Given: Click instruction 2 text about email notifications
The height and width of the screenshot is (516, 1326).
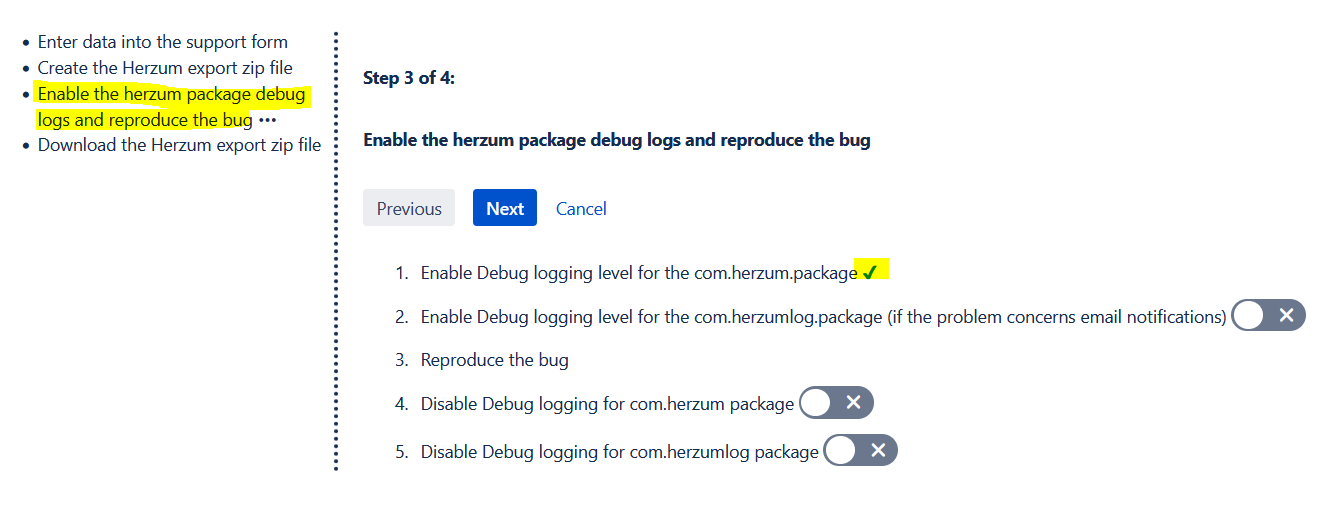Looking at the screenshot, I should tap(822, 317).
